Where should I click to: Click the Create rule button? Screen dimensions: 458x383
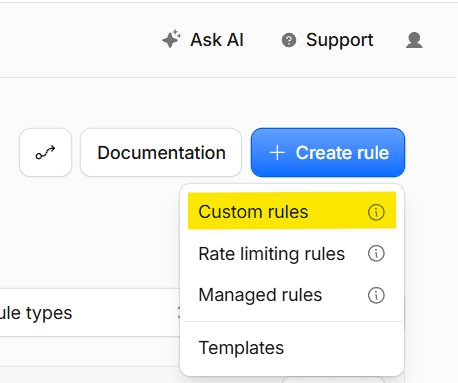328,153
